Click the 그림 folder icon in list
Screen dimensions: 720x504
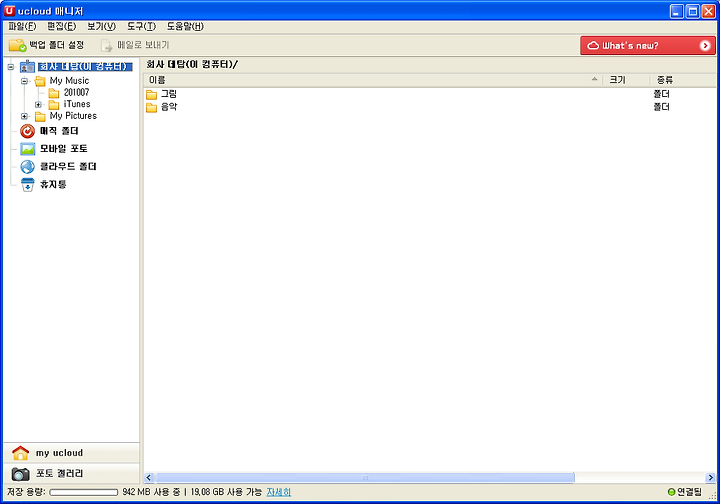tap(152, 95)
